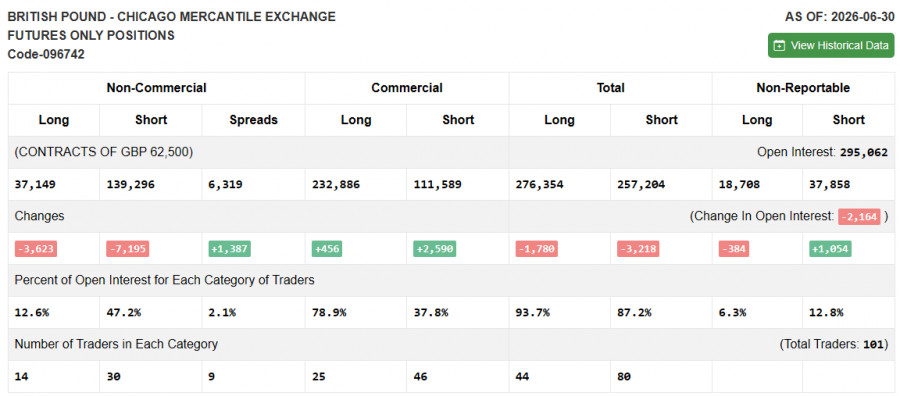Screen dimensions: 900x396
Task: Click the 47.2% short percent cell
Action: pyautogui.click(x=123, y=313)
